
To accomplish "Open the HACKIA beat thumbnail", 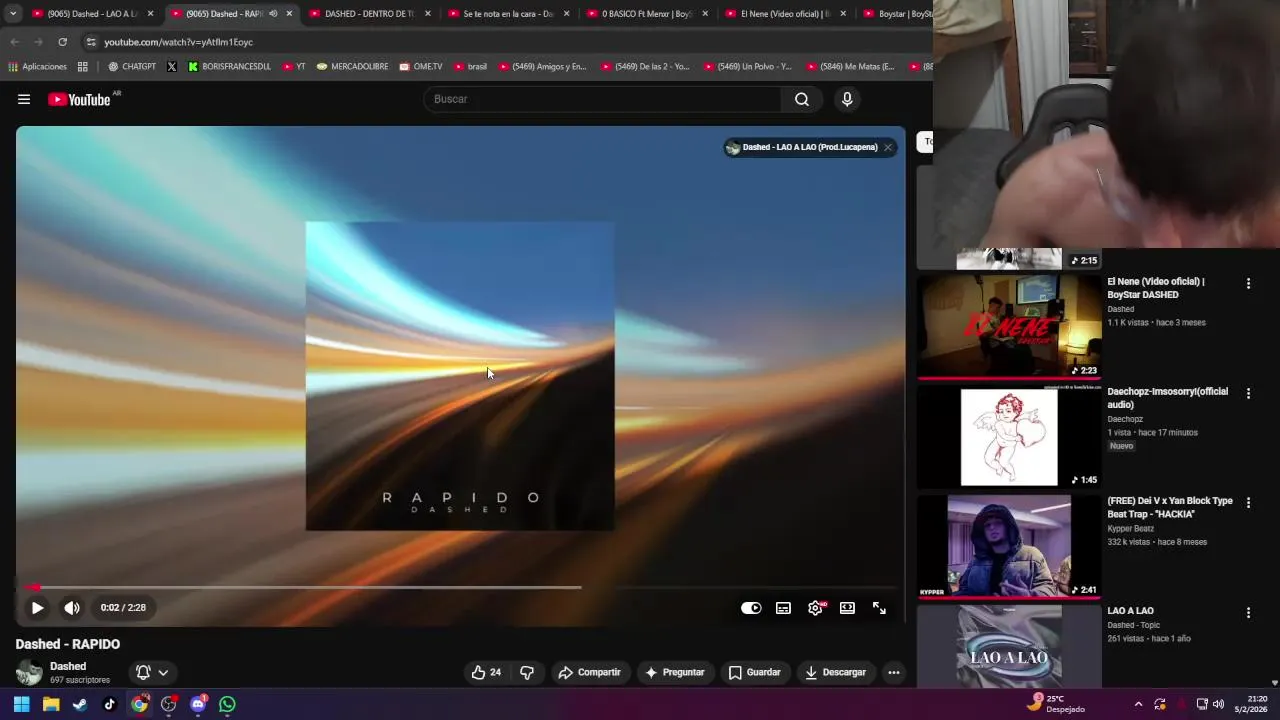I will point(1009,547).
